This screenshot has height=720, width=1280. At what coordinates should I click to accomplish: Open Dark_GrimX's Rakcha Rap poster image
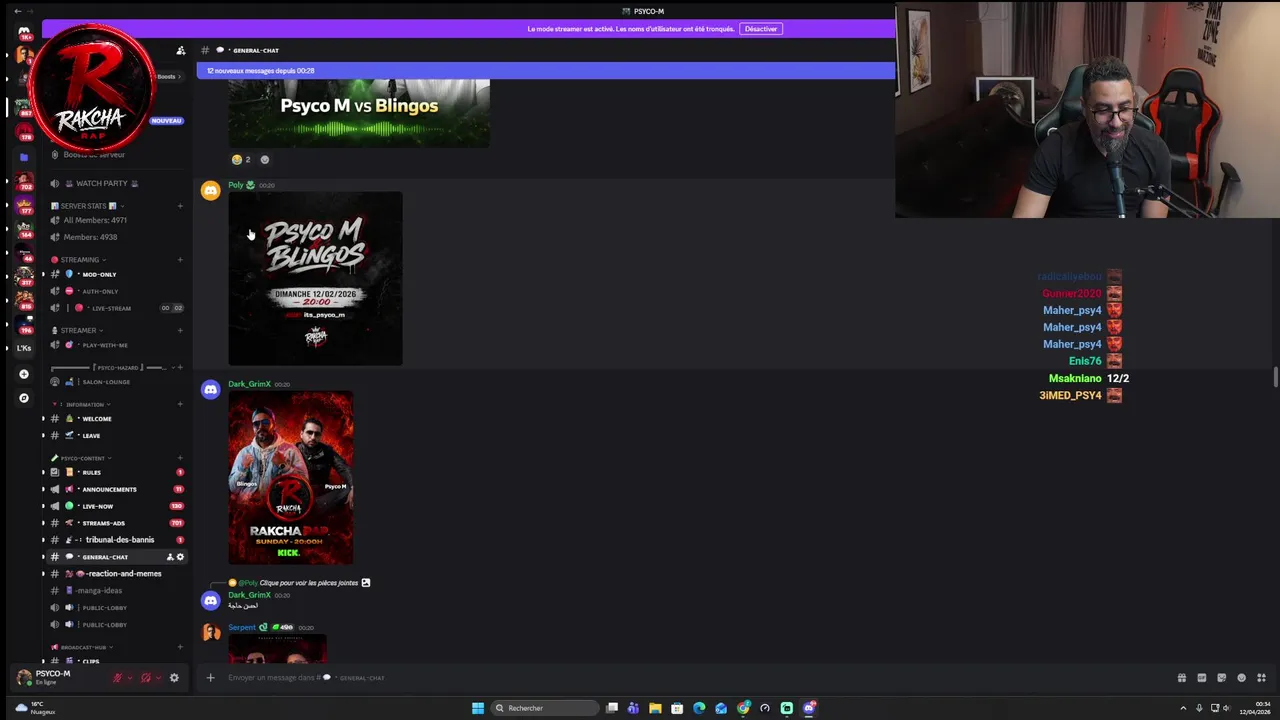point(290,478)
